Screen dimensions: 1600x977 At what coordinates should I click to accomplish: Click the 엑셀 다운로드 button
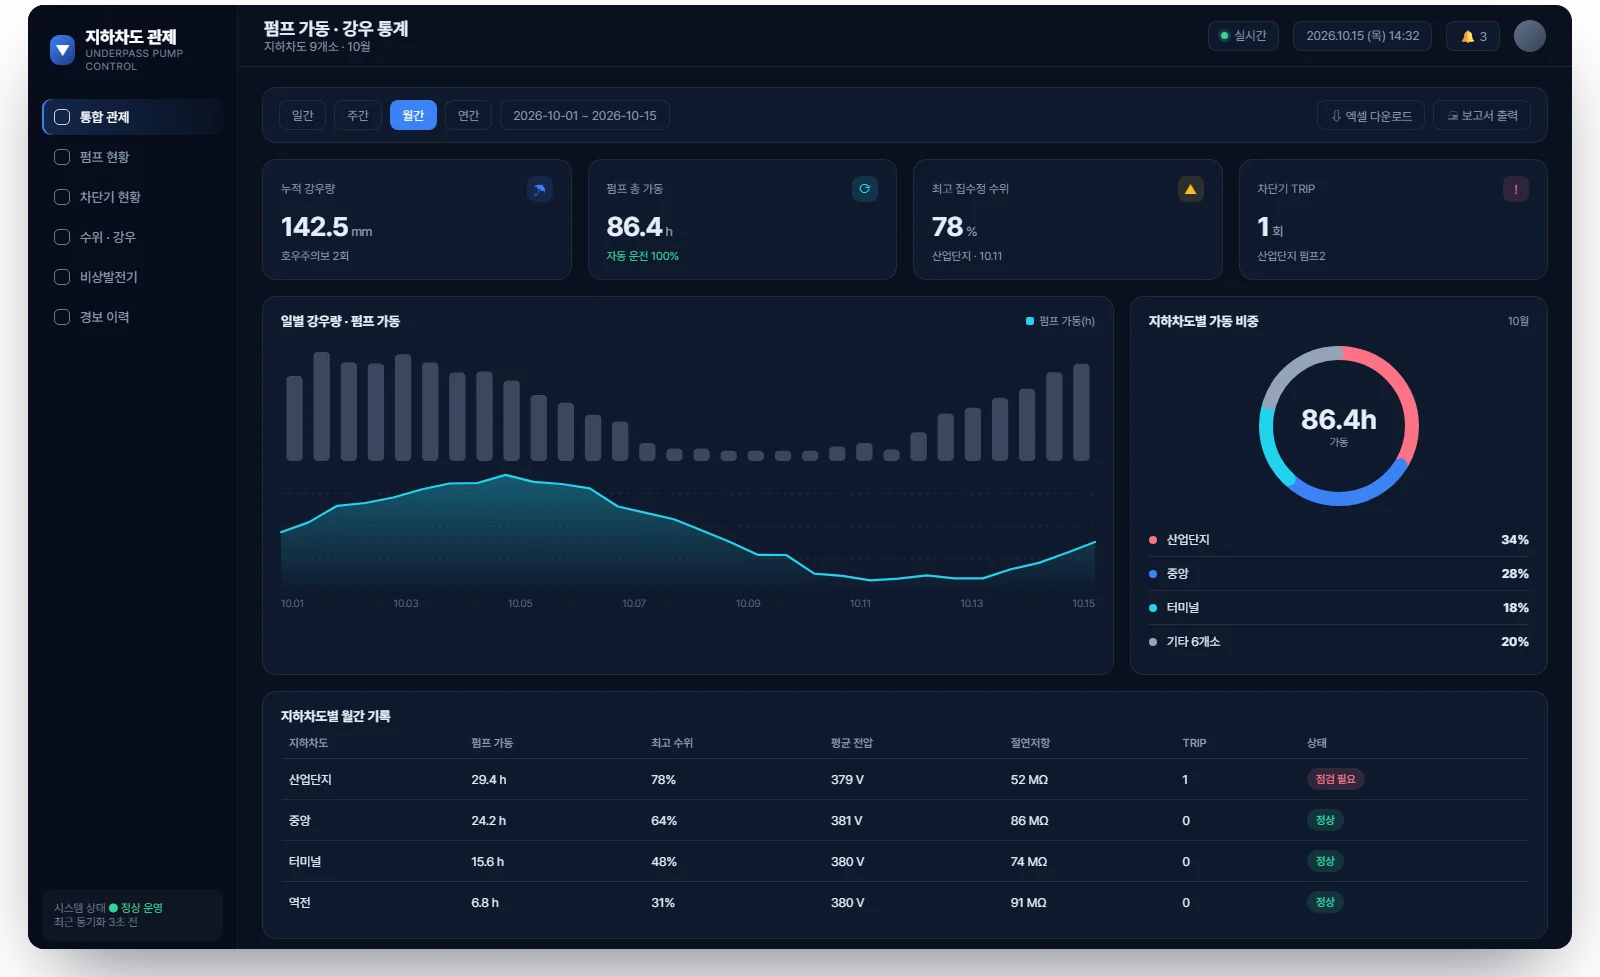point(1371,116)
